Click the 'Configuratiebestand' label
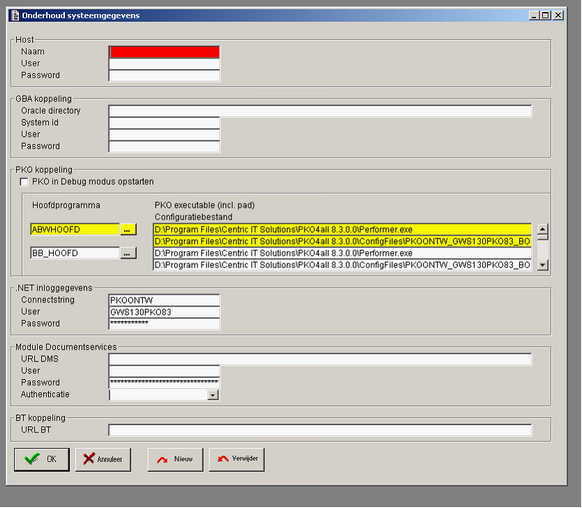 pos(193,217)
